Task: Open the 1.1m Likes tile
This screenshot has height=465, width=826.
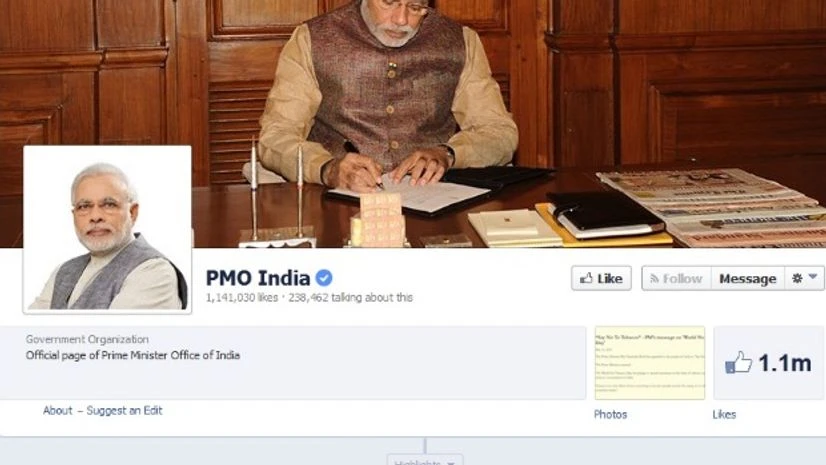Action: click(769, 363)
